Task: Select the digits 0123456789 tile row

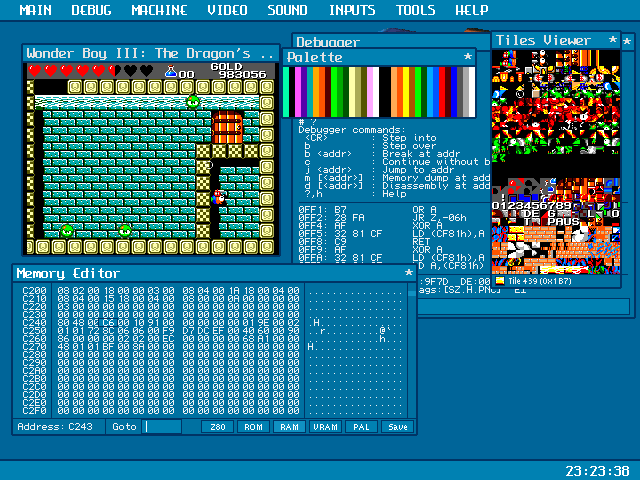Action: coord(531,205)
